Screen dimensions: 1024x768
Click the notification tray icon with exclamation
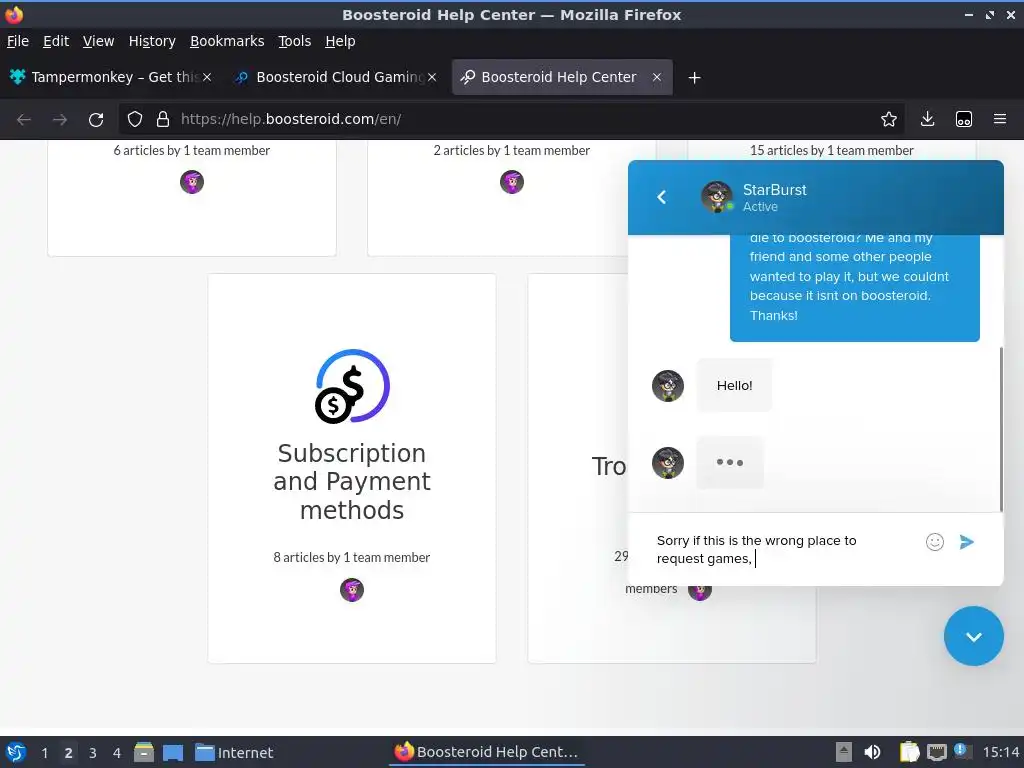tap(961, 751)
